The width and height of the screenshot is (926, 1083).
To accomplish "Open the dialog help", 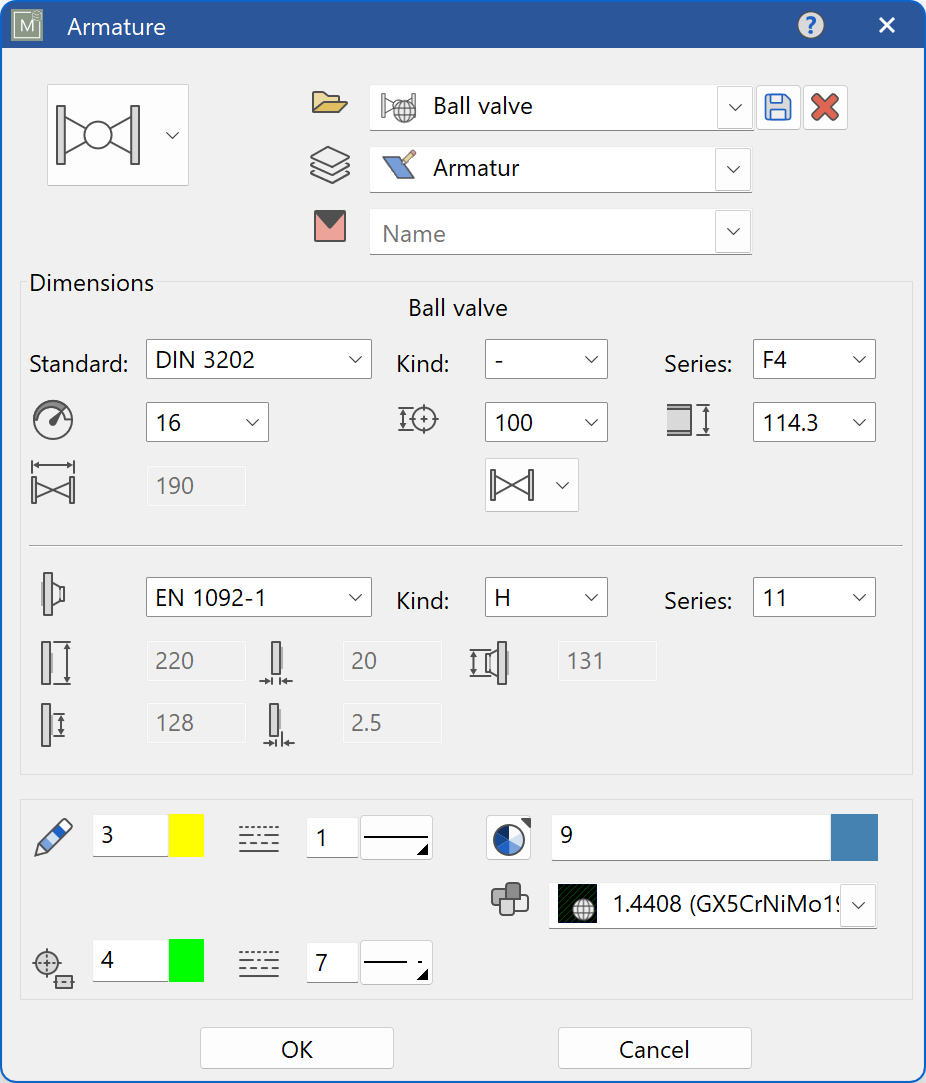I will coord(810,25).
